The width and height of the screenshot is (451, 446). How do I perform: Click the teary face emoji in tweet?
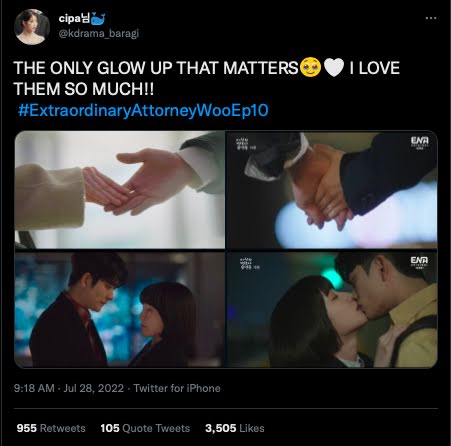[x=311, y=68]
